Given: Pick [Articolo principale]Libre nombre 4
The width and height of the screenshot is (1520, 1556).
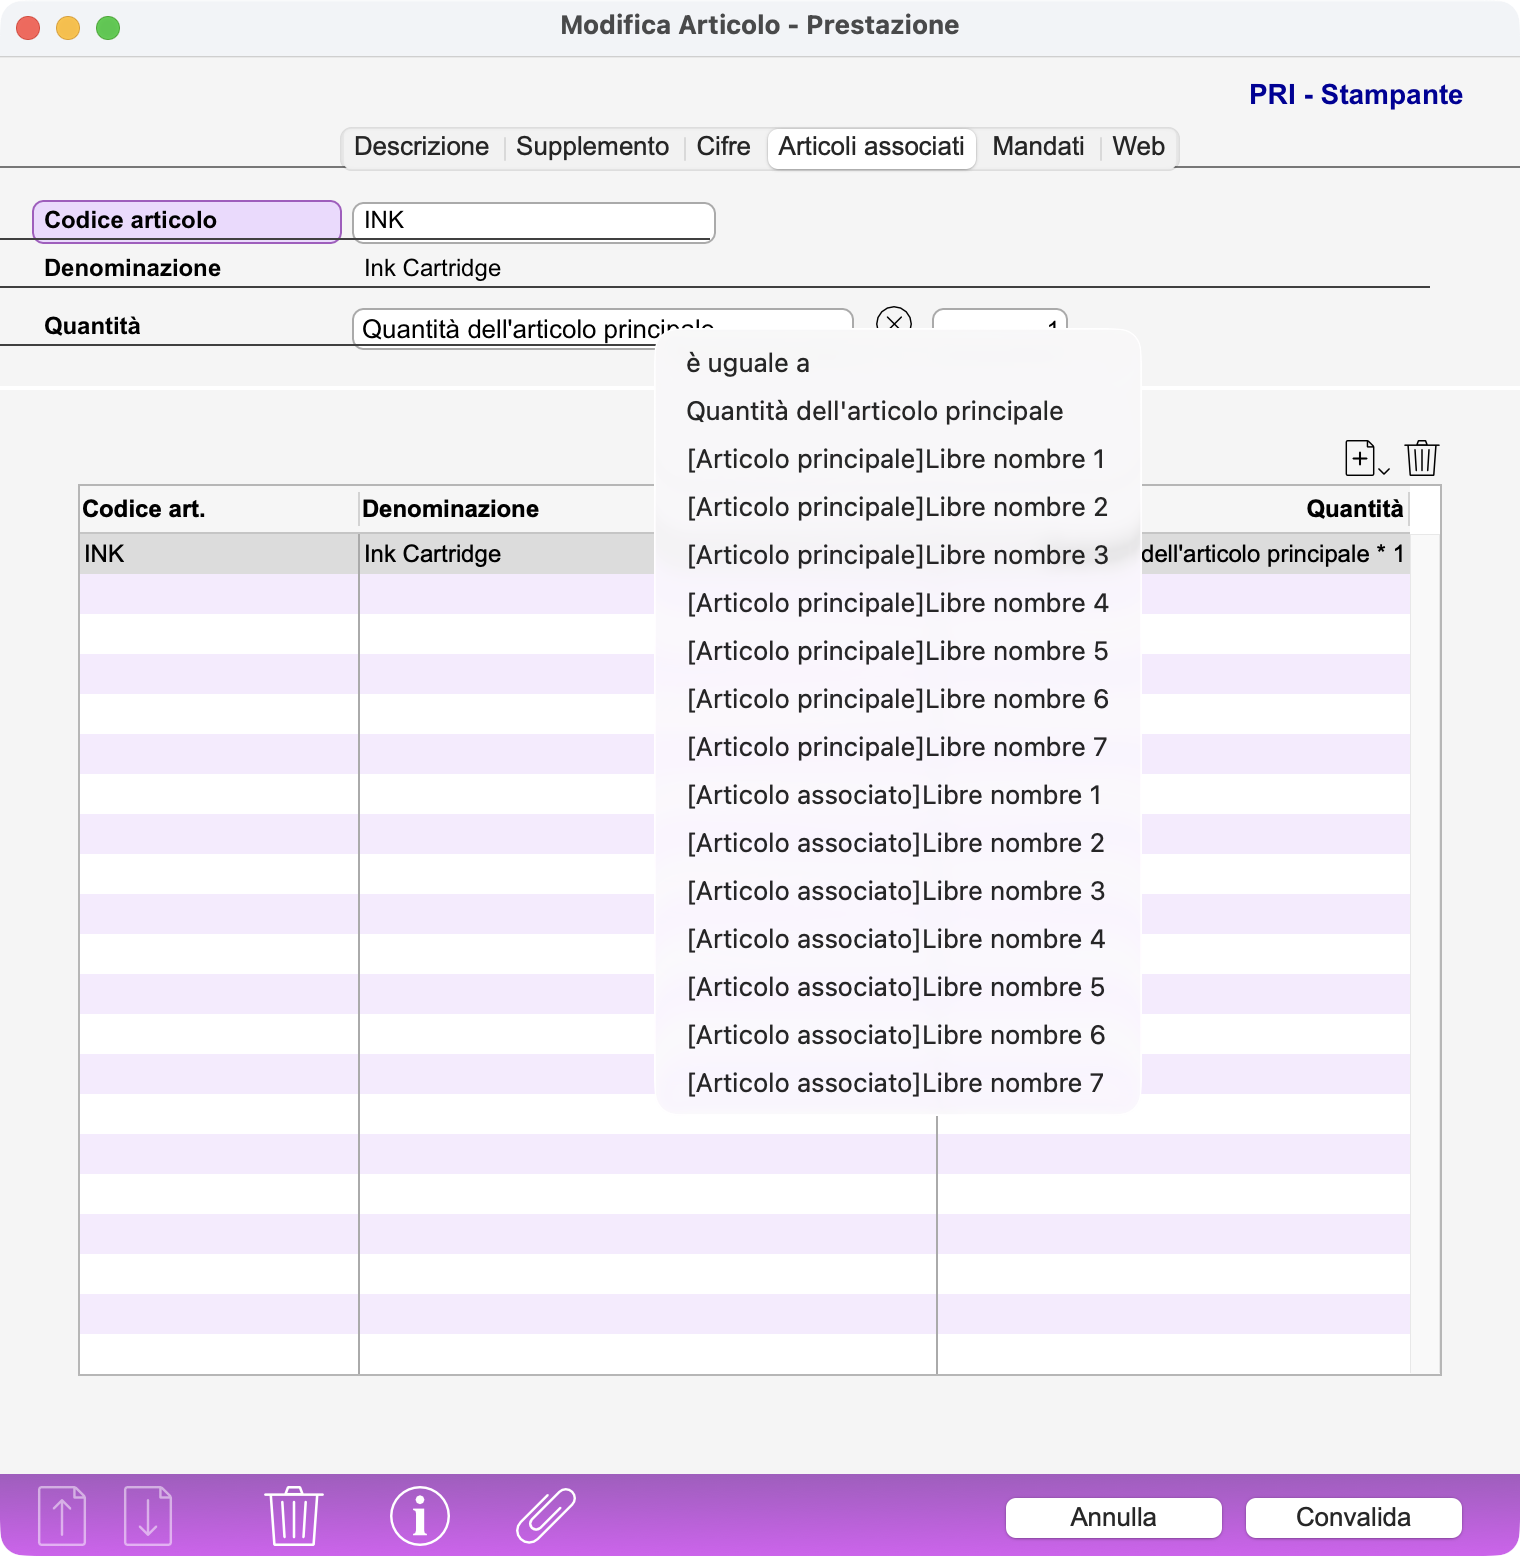Looking at the screenshot, I should tap(898, 603).
